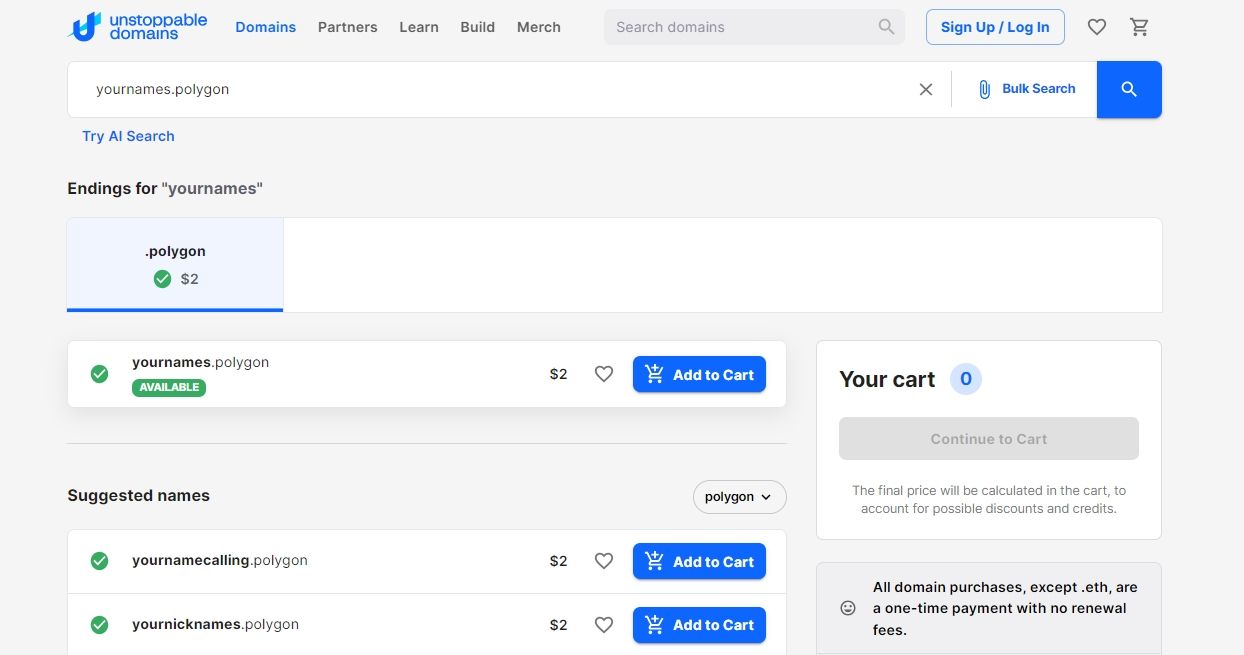Click the paperclip Bulk Search icon
The width and height of the screenshot is (1244, 655).
click(984, 89)
